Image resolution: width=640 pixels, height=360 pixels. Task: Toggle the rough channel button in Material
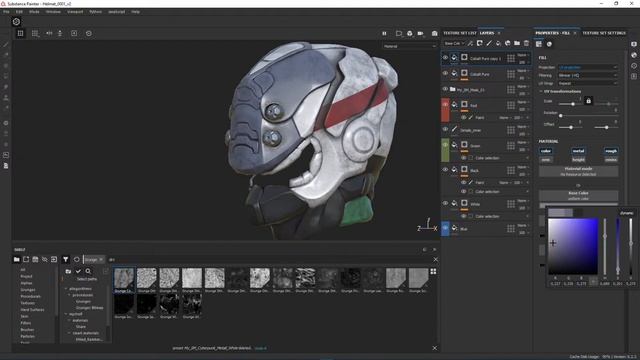pos(611,151)
